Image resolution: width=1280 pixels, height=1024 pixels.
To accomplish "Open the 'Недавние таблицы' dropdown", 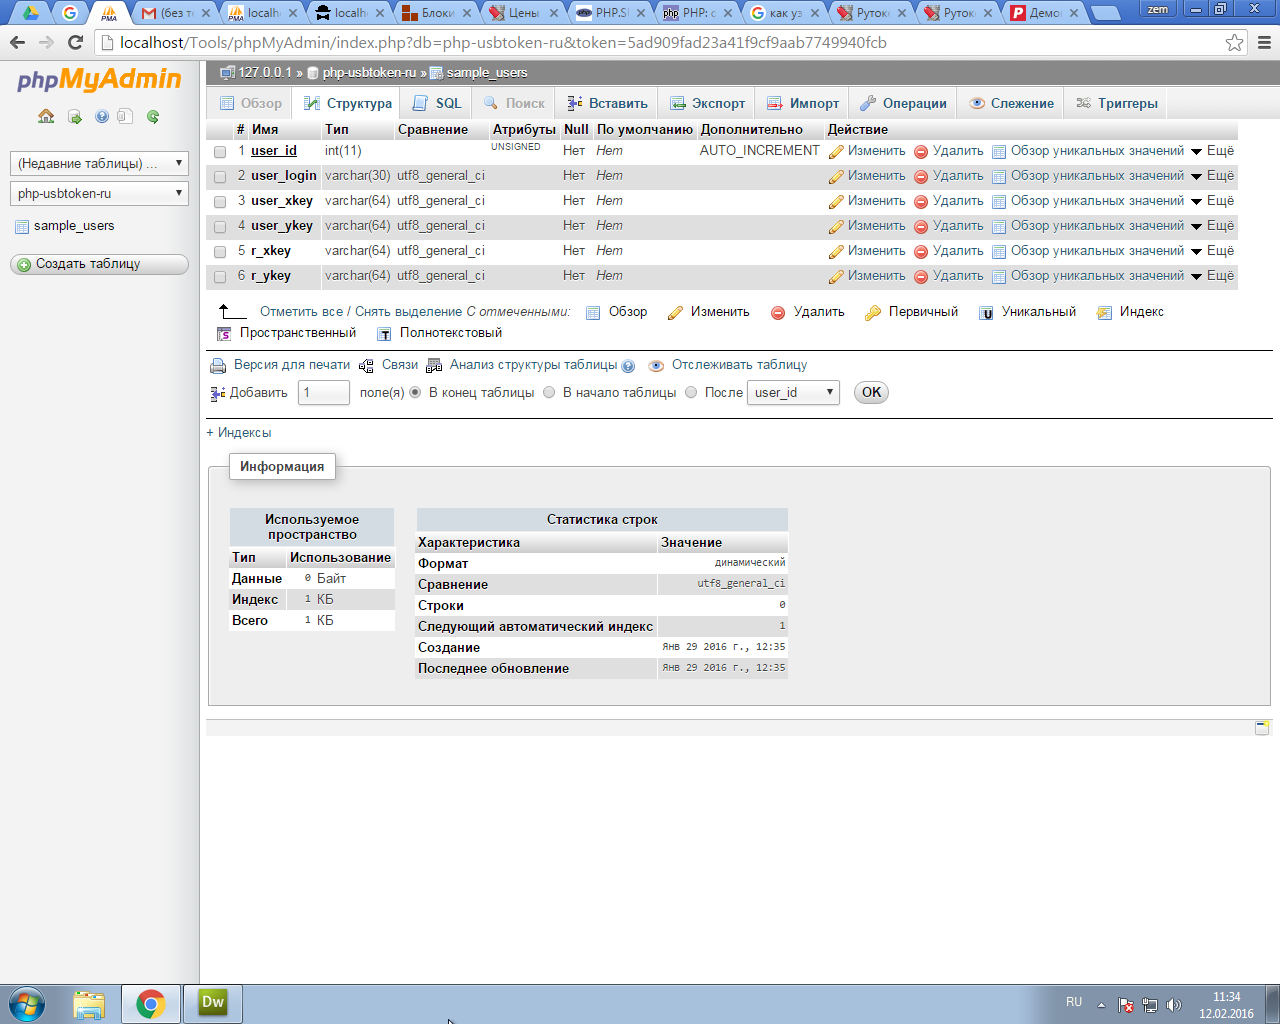I will (x=99, y=163).
